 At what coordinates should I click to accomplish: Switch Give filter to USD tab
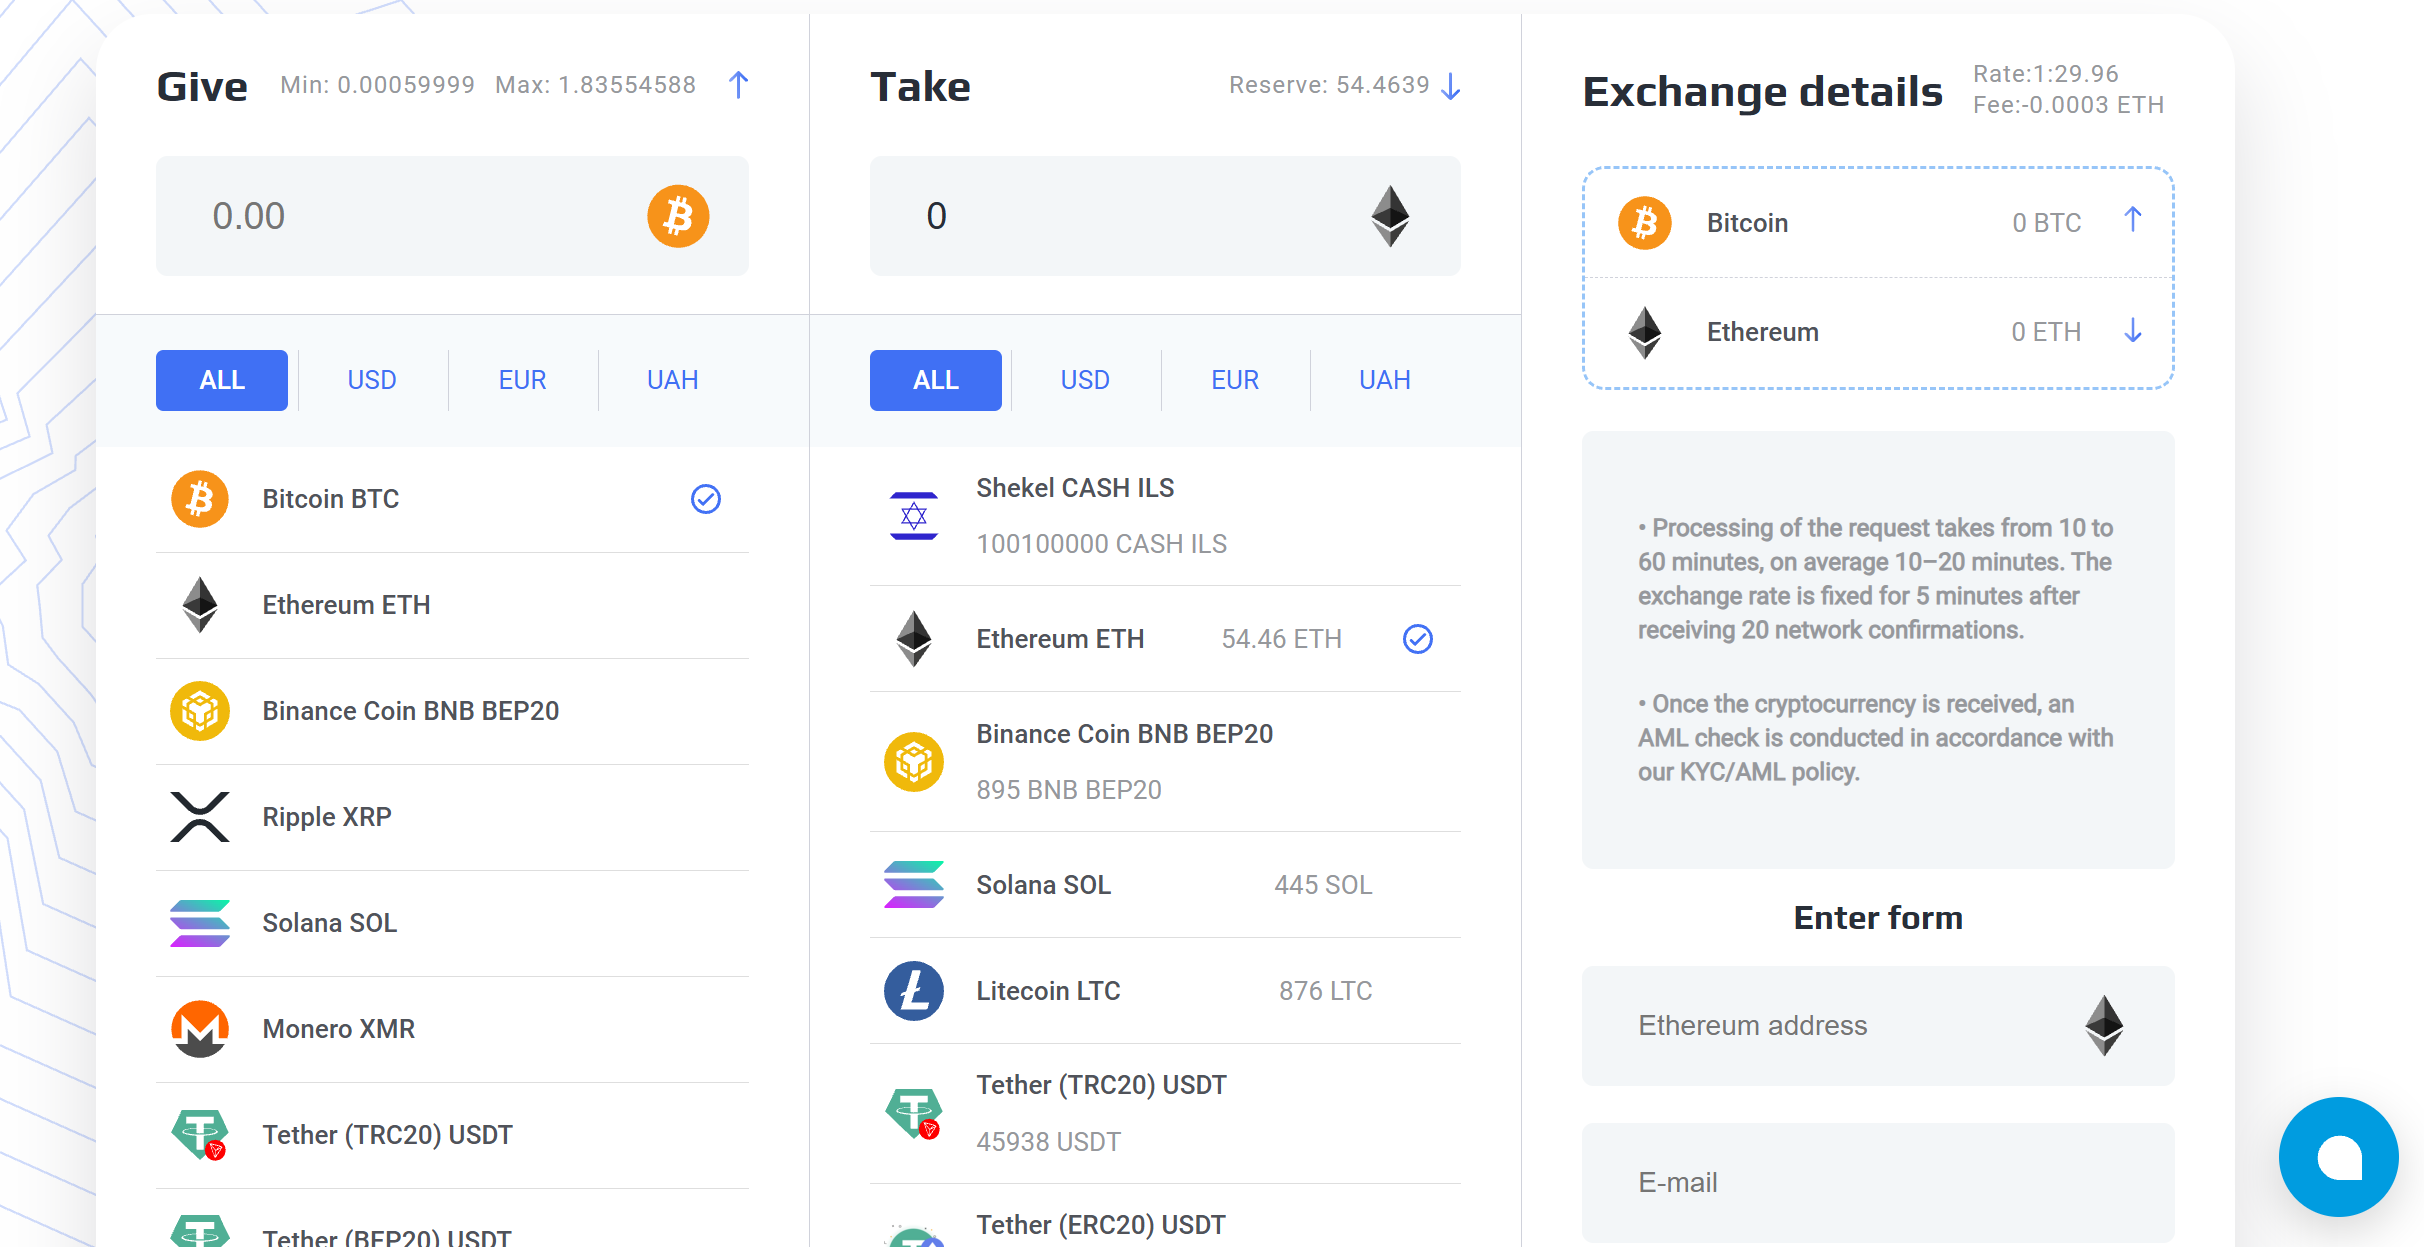[372, 380]
